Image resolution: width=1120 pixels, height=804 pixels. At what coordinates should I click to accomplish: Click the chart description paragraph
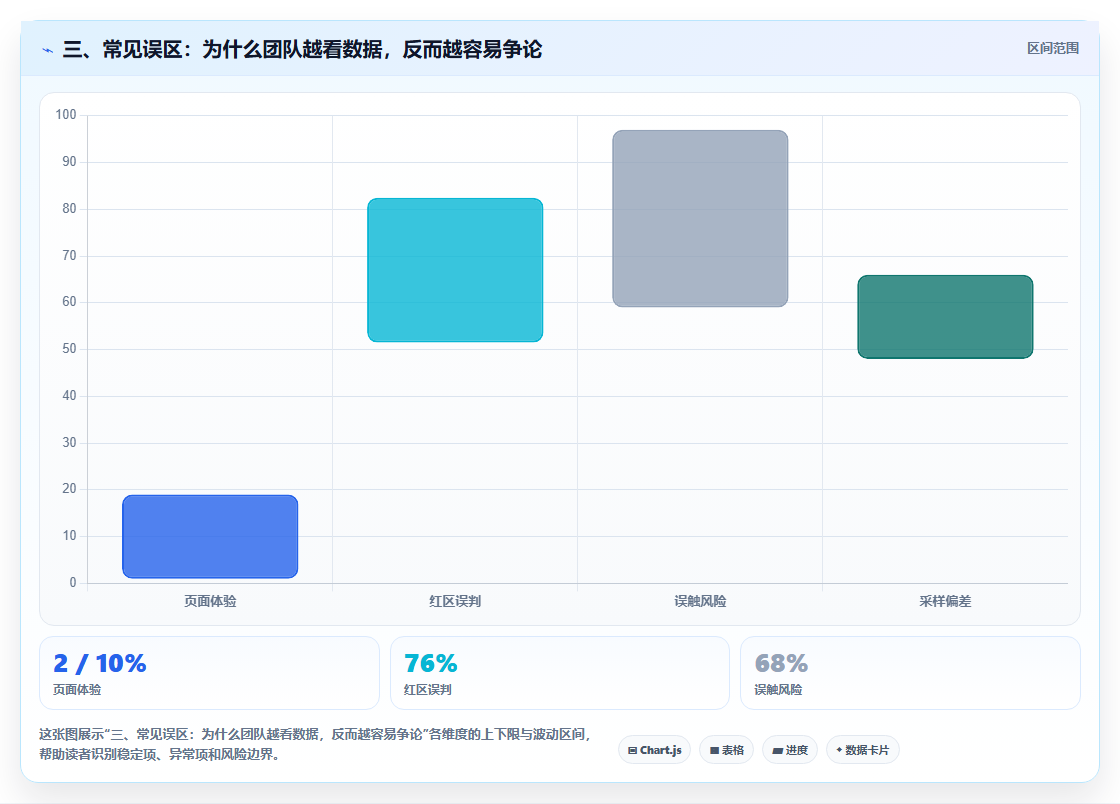pos(316,744)
